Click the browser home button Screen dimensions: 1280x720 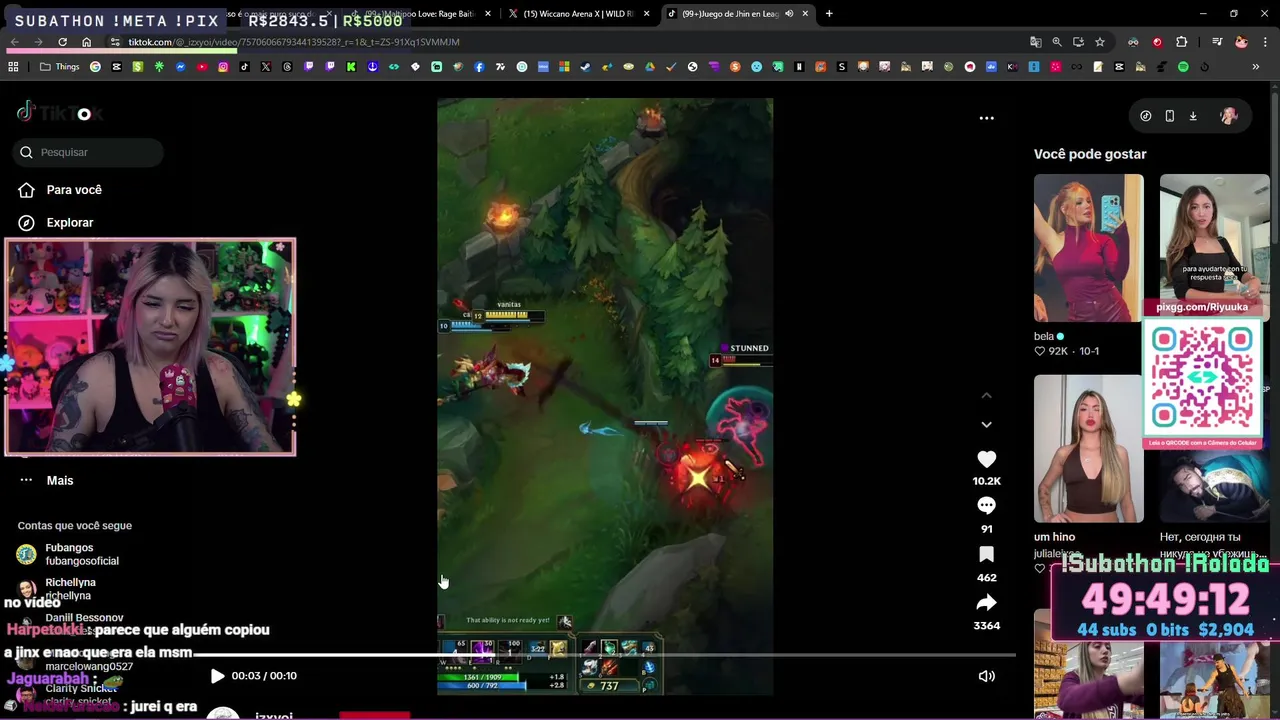click(86, 42)
